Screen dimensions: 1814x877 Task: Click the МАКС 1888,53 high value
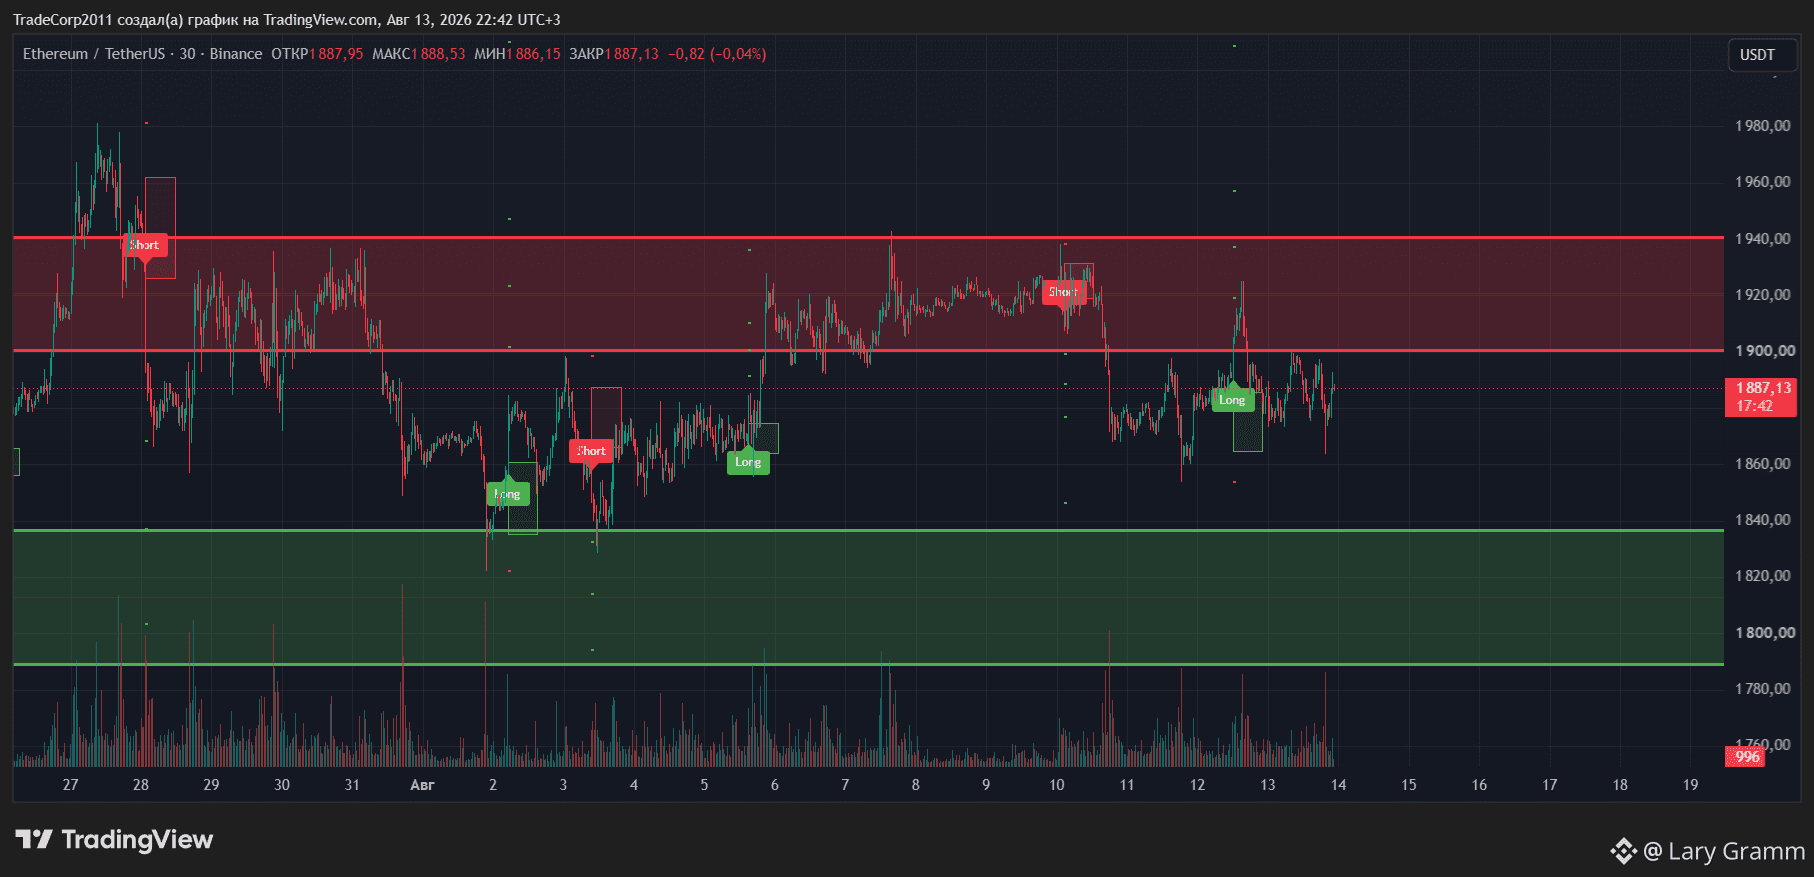(419, 54)
